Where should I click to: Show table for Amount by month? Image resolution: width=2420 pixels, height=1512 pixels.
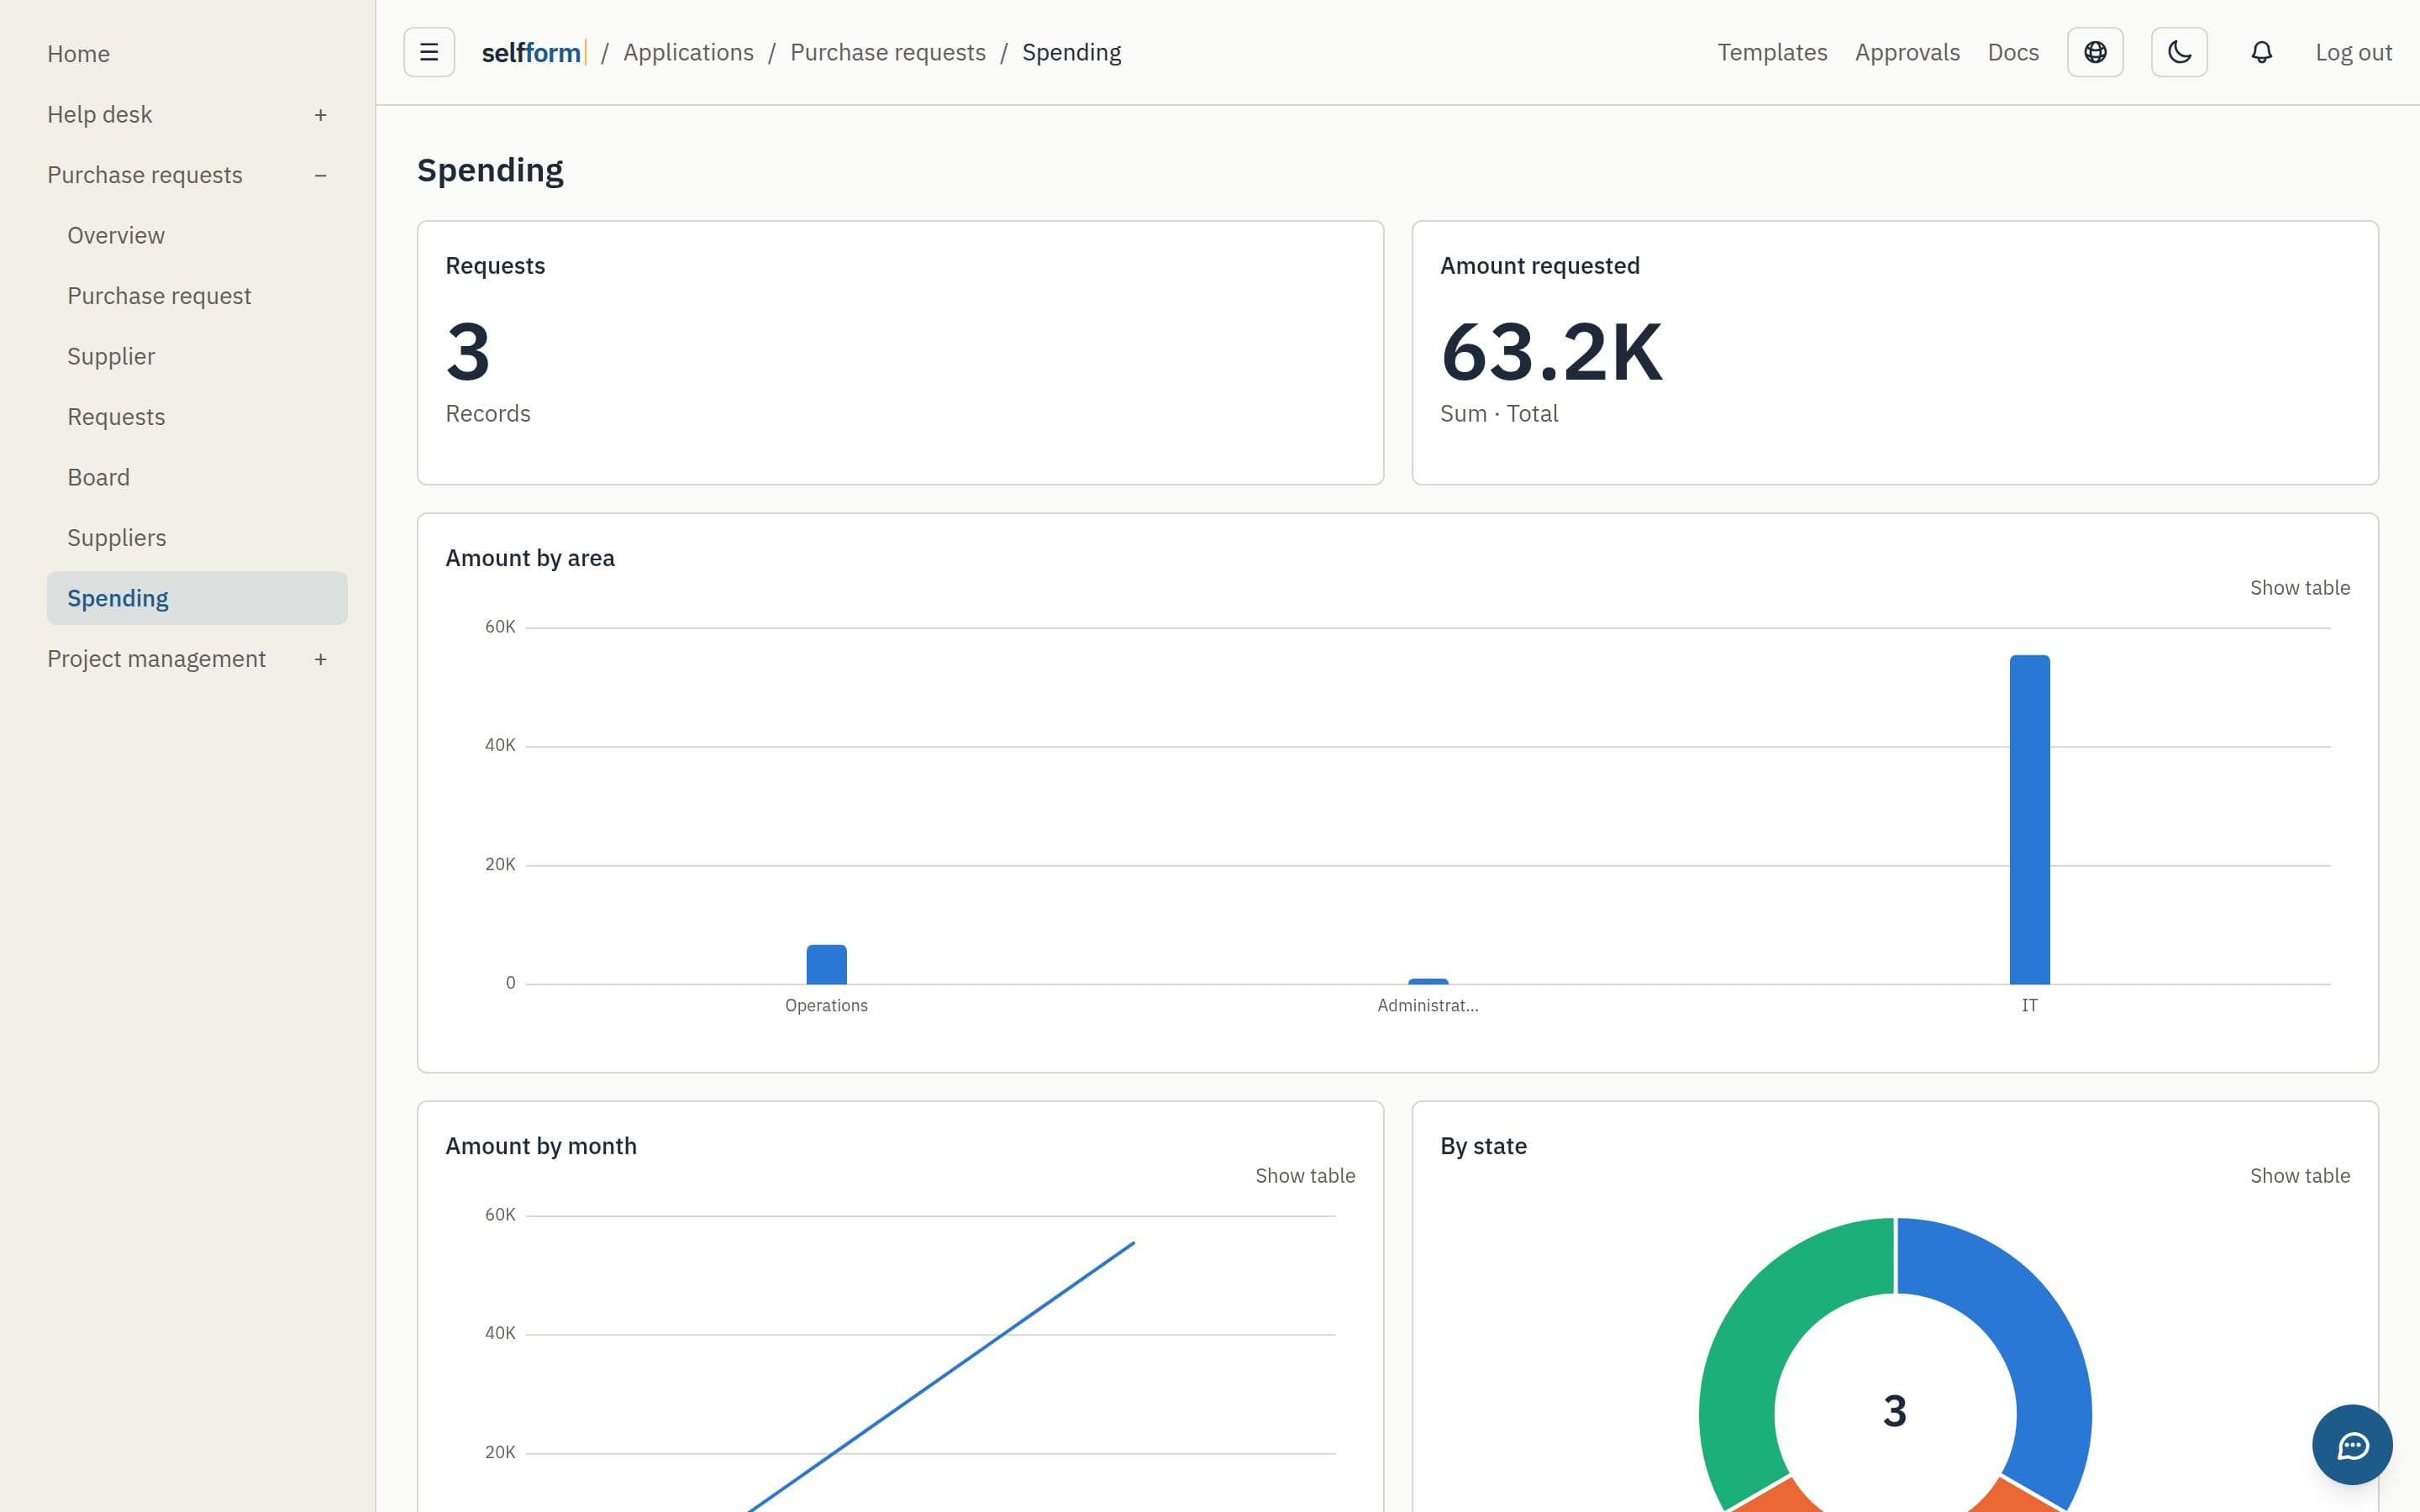(1305, 1176)
